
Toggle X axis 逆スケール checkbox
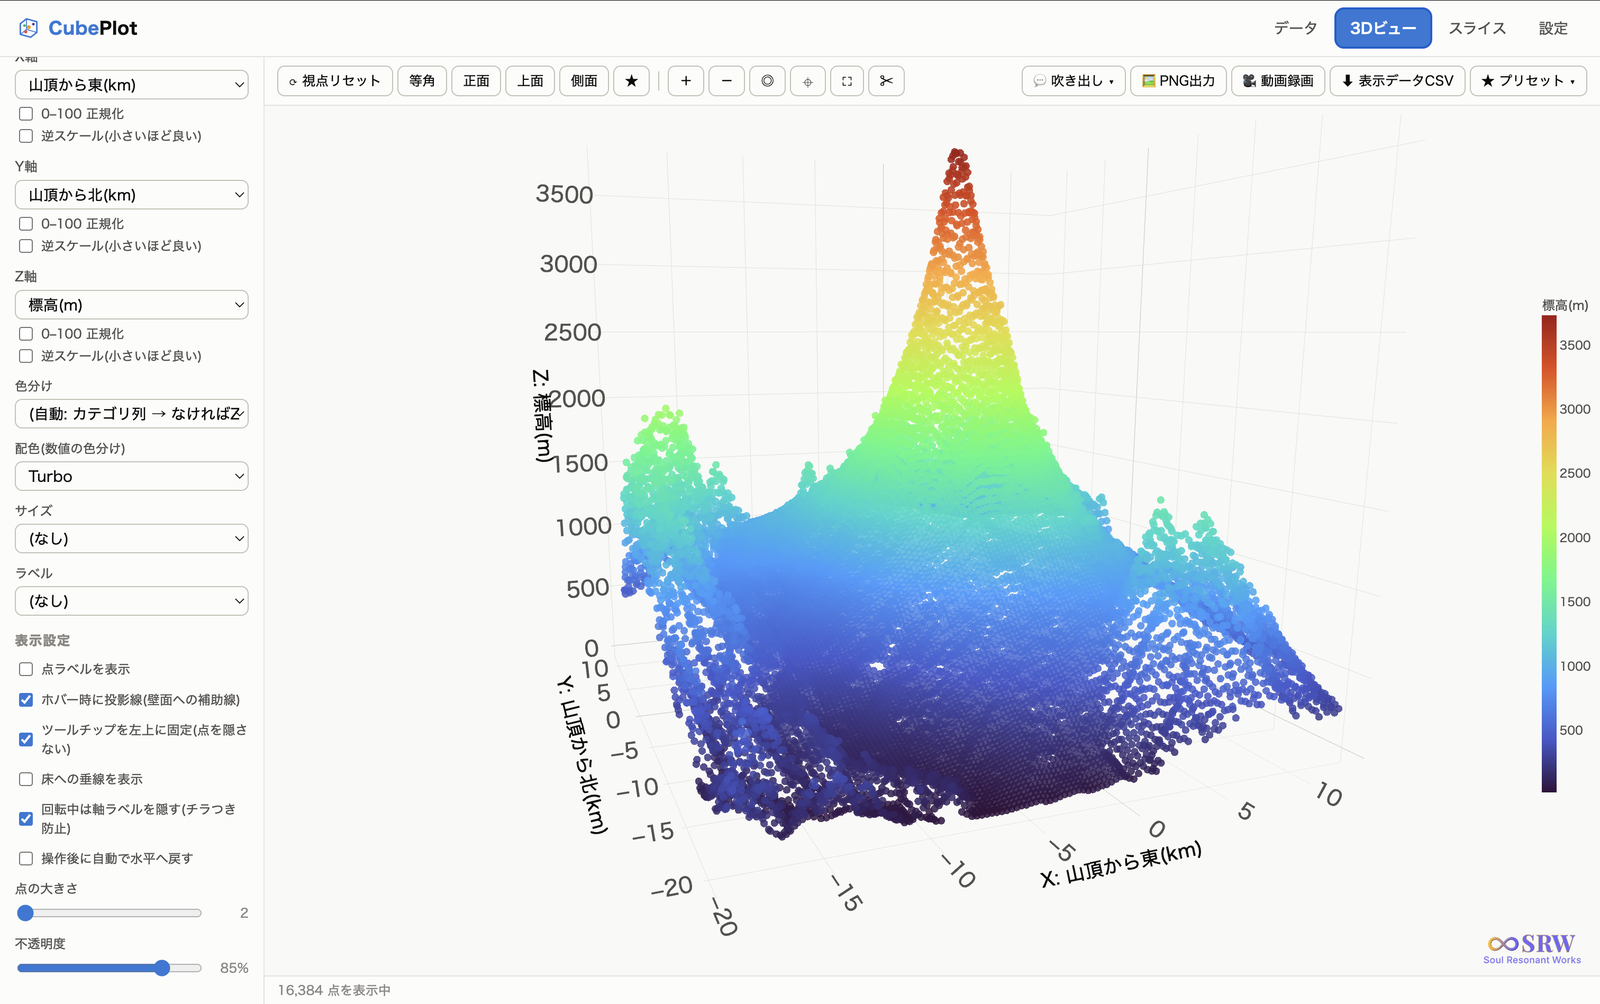point(26,136)
